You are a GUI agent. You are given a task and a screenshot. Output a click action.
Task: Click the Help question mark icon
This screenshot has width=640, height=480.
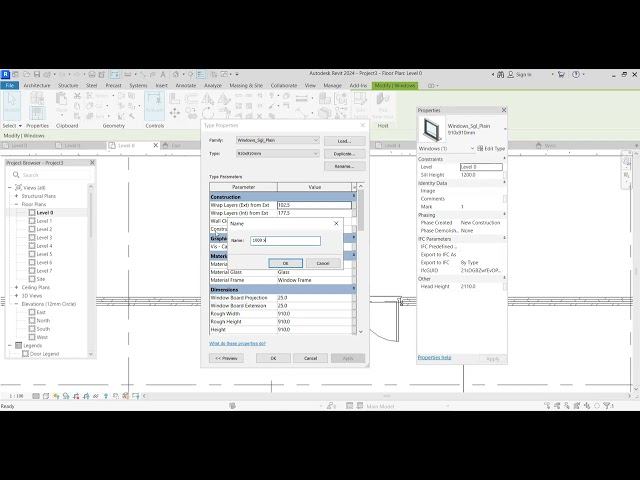point(576,74)
